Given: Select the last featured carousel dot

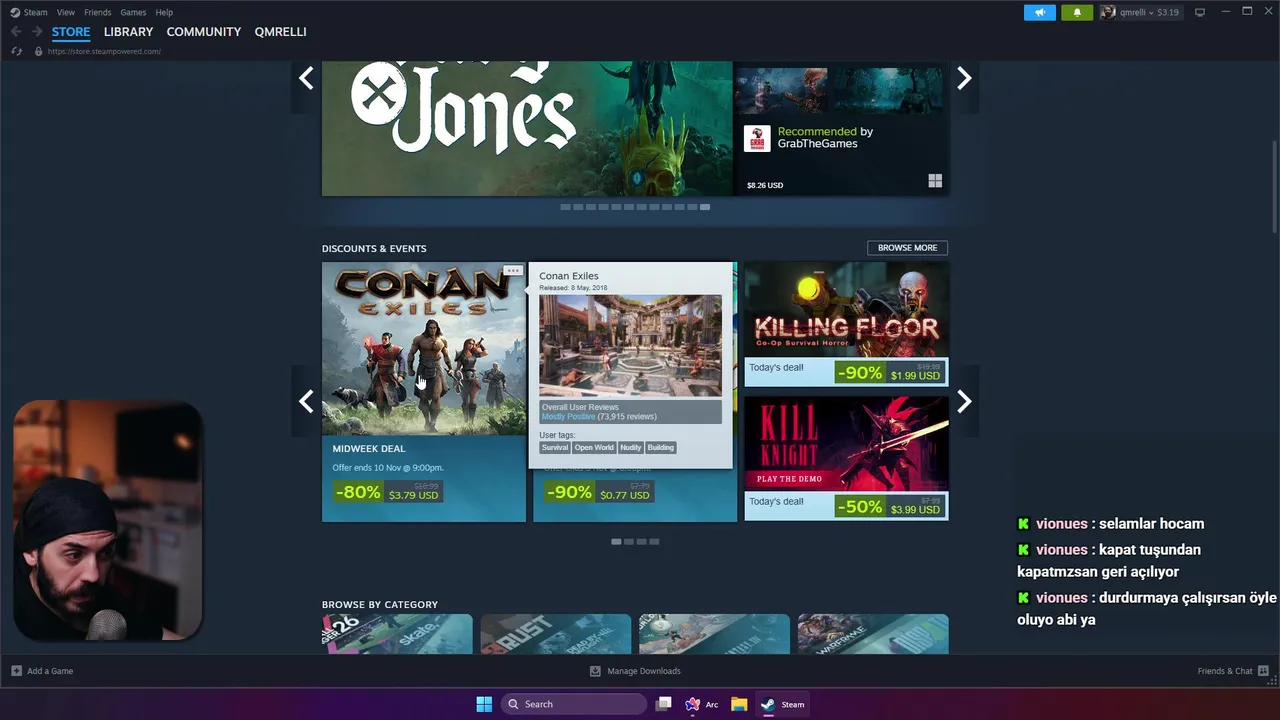Looking at the screenshot, I should 705,207.
